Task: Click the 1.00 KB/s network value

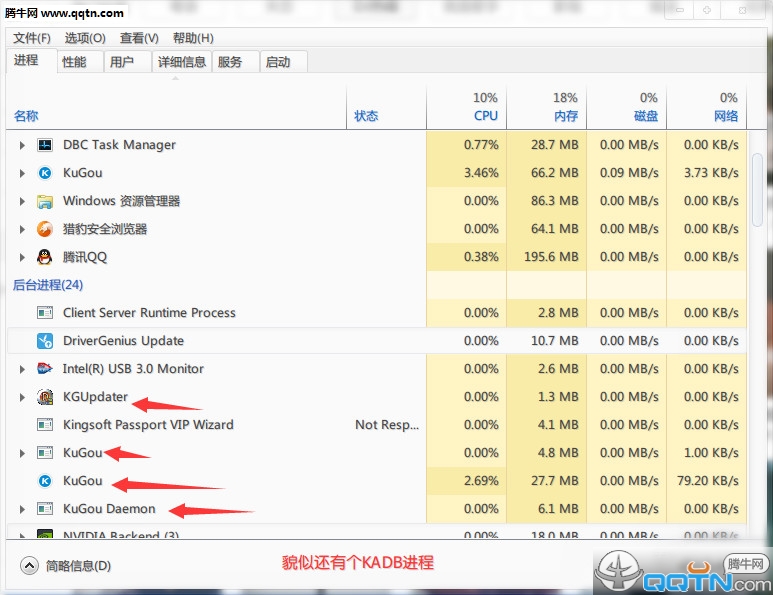Action: (711, 453)
